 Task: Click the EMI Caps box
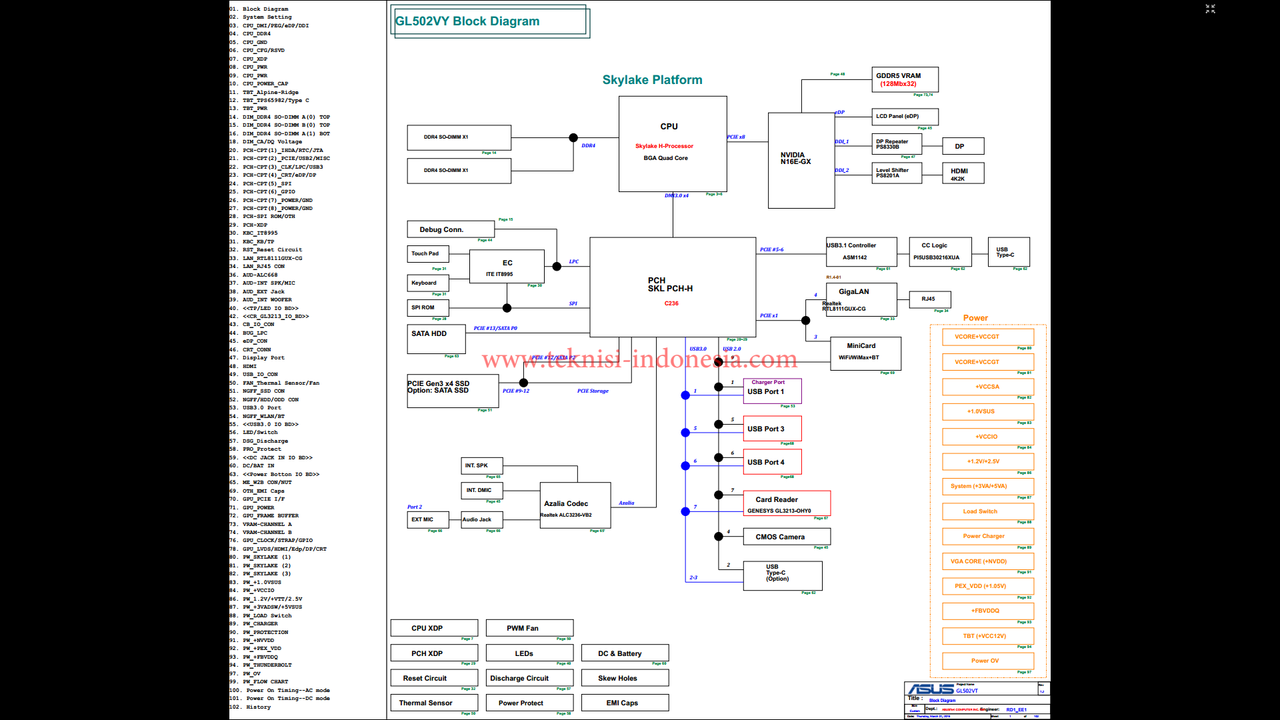(625, 702)
